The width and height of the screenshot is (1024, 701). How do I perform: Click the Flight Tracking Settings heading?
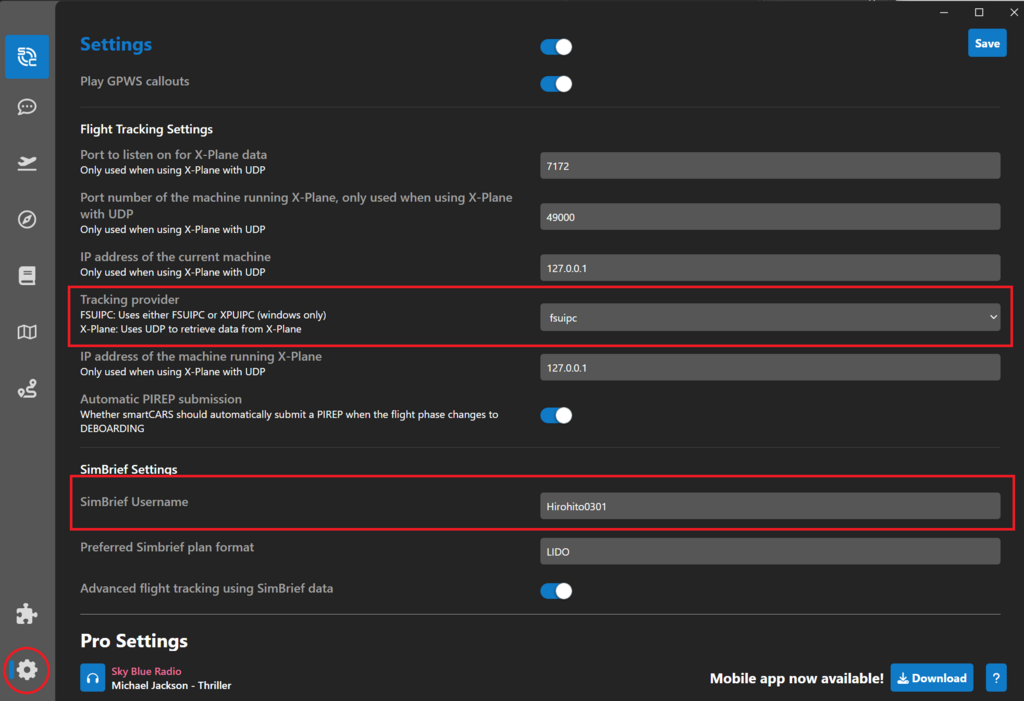pos(146,129)
